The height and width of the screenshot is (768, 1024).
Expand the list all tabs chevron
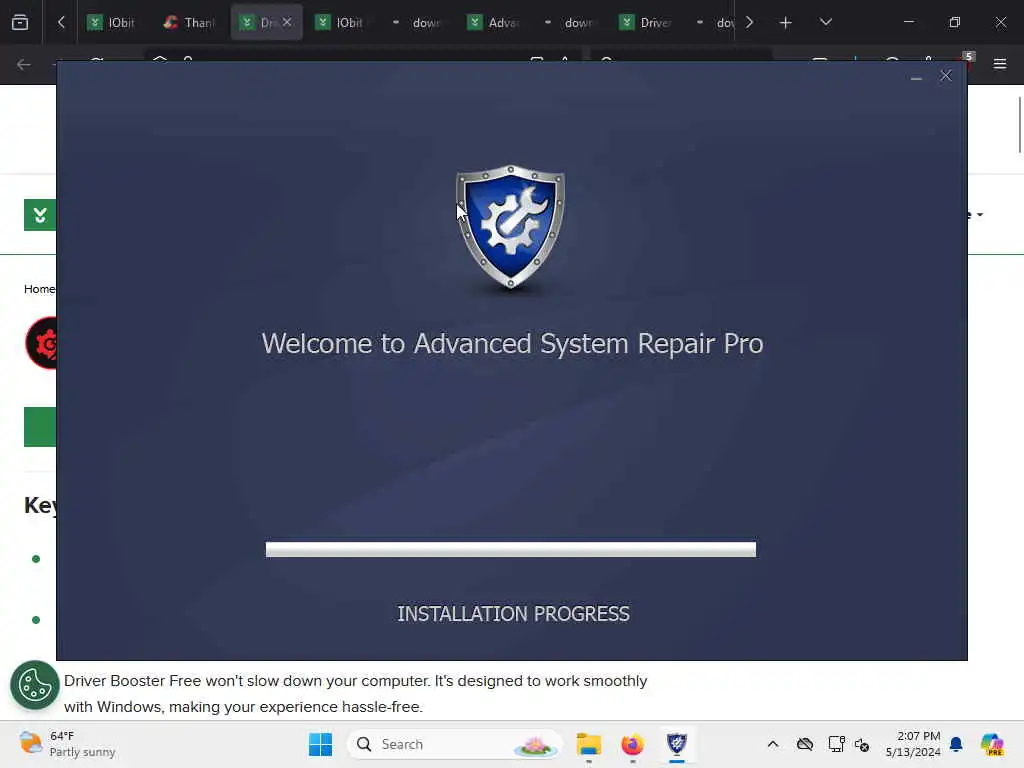coord(825,22)
